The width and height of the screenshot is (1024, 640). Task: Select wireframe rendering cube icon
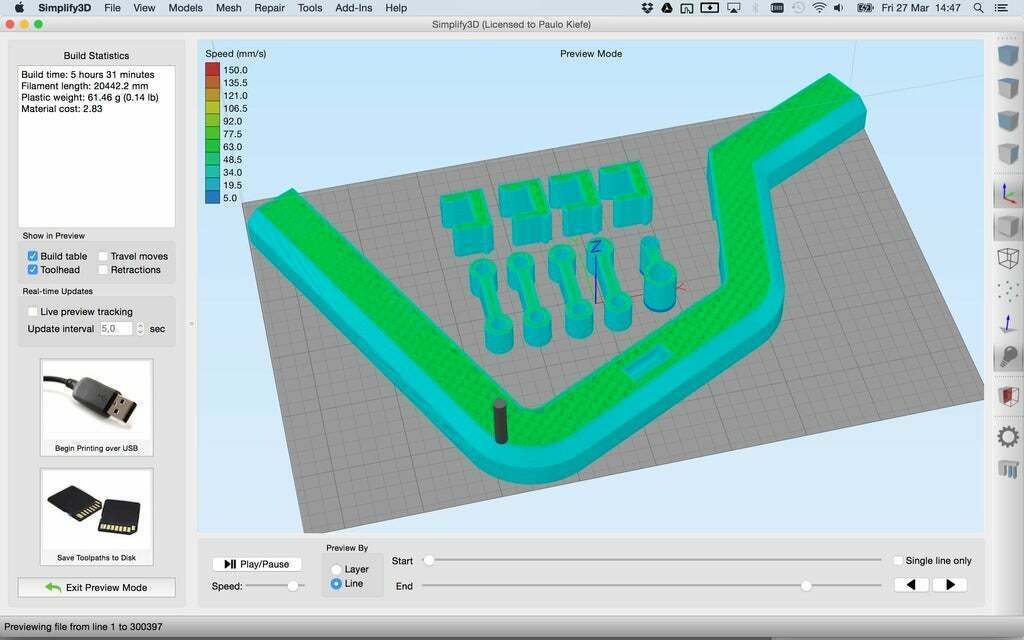coord(1008,258)
